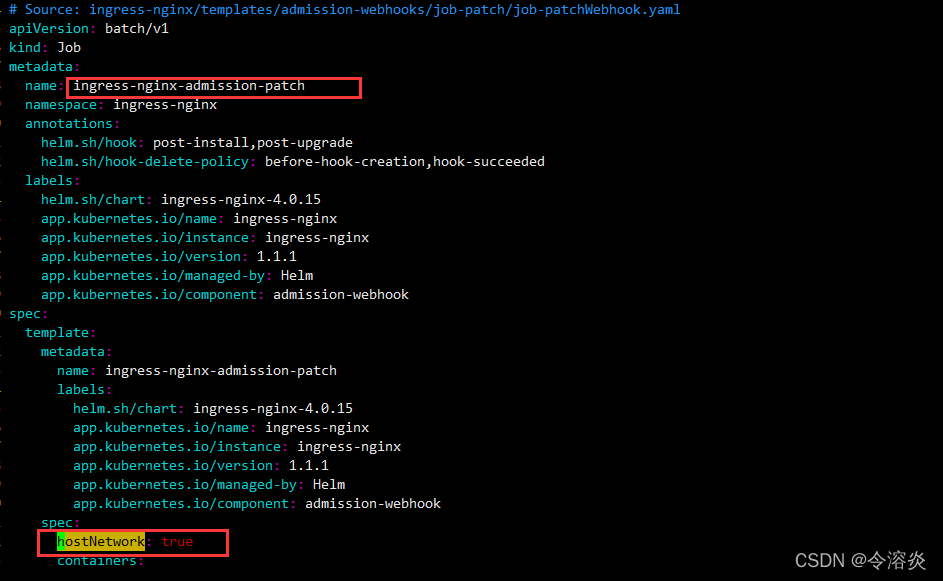Click the job-patchWebhook.yaml source comment line
Screen dimensions: 943x581
(345, 9)
